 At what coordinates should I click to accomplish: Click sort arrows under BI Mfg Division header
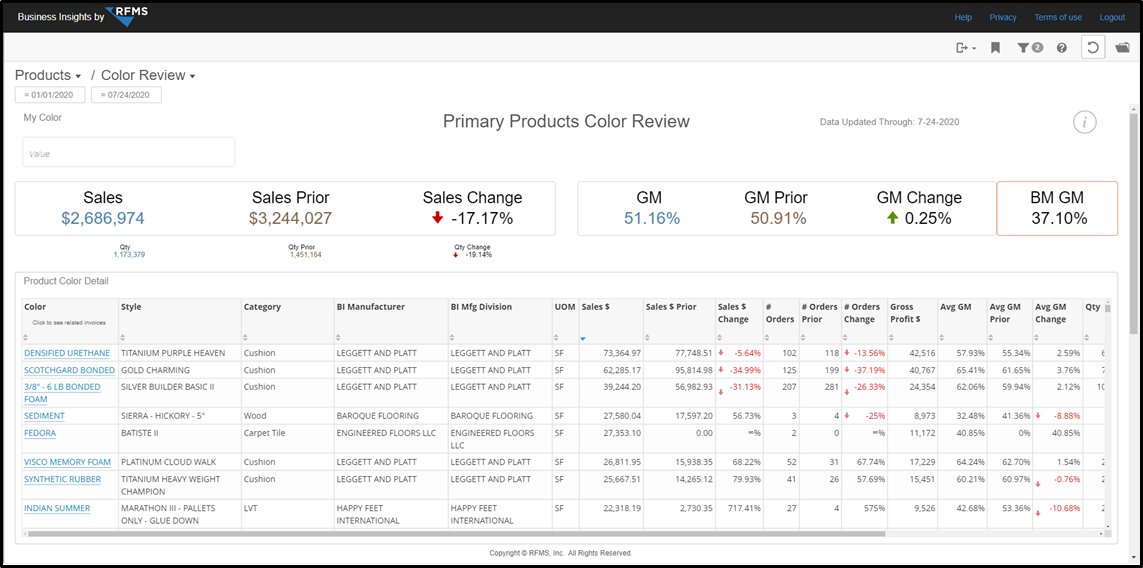click(x=453, y=338)
